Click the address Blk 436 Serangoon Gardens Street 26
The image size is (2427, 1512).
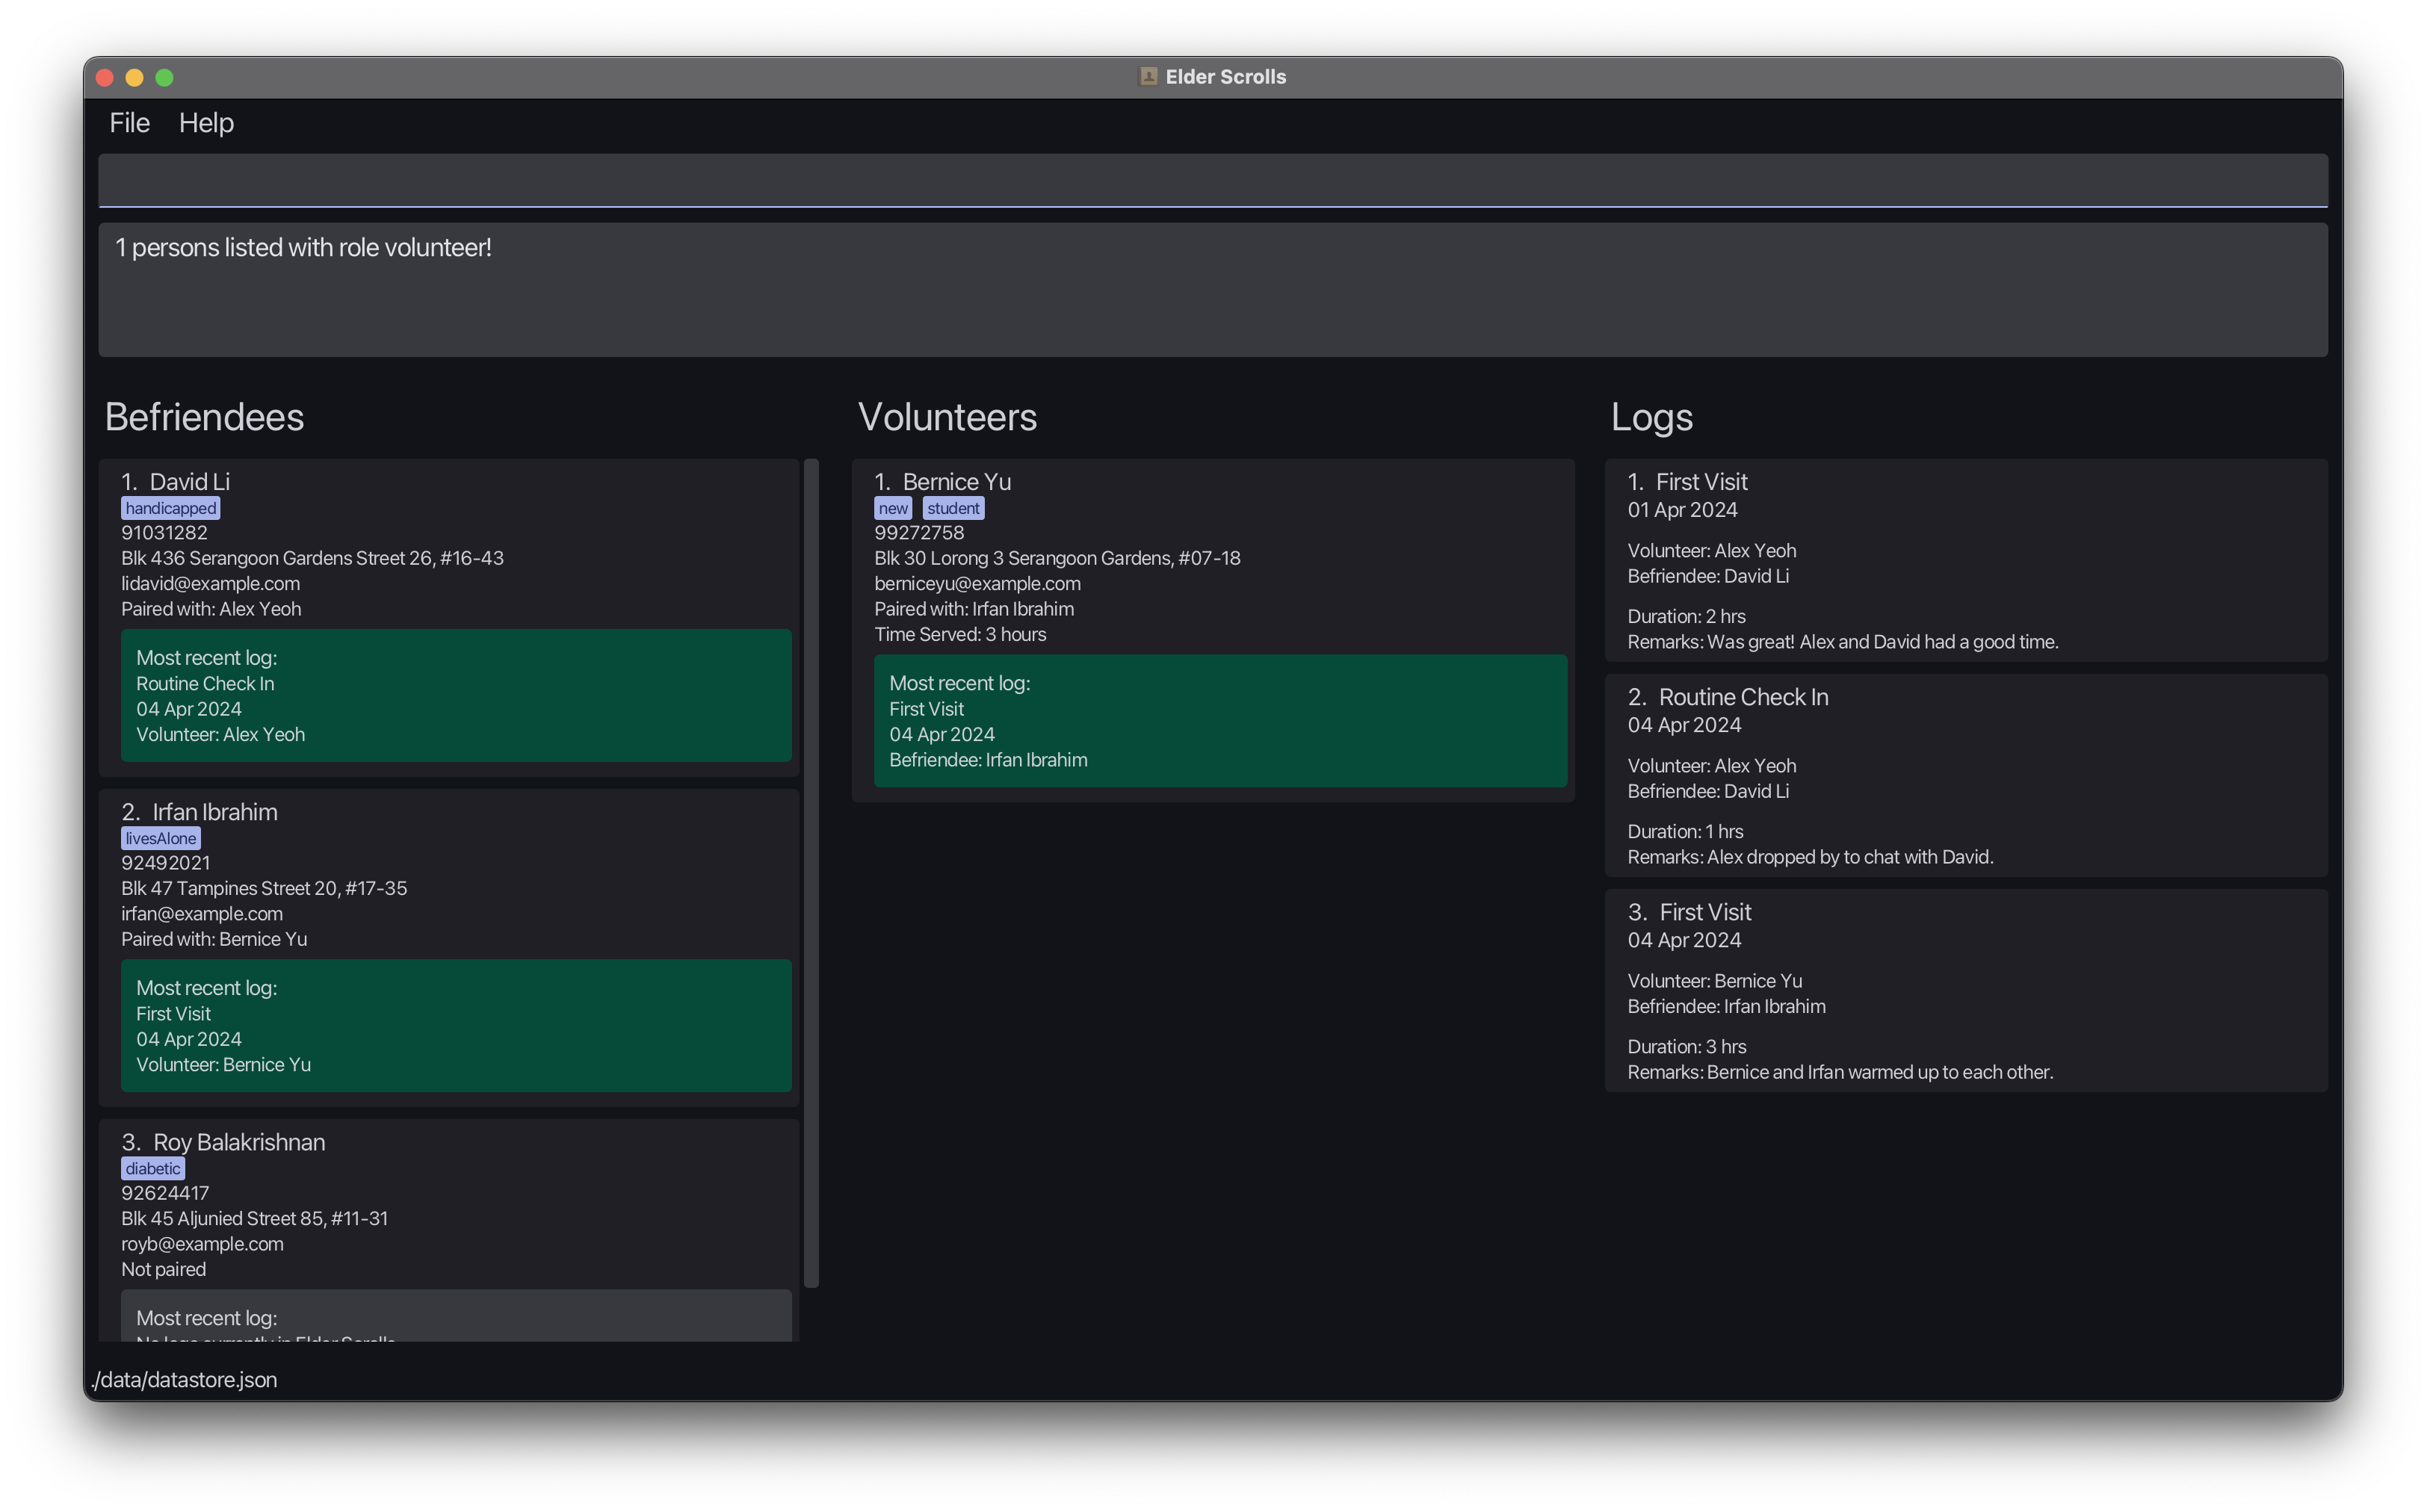point(313,558)
